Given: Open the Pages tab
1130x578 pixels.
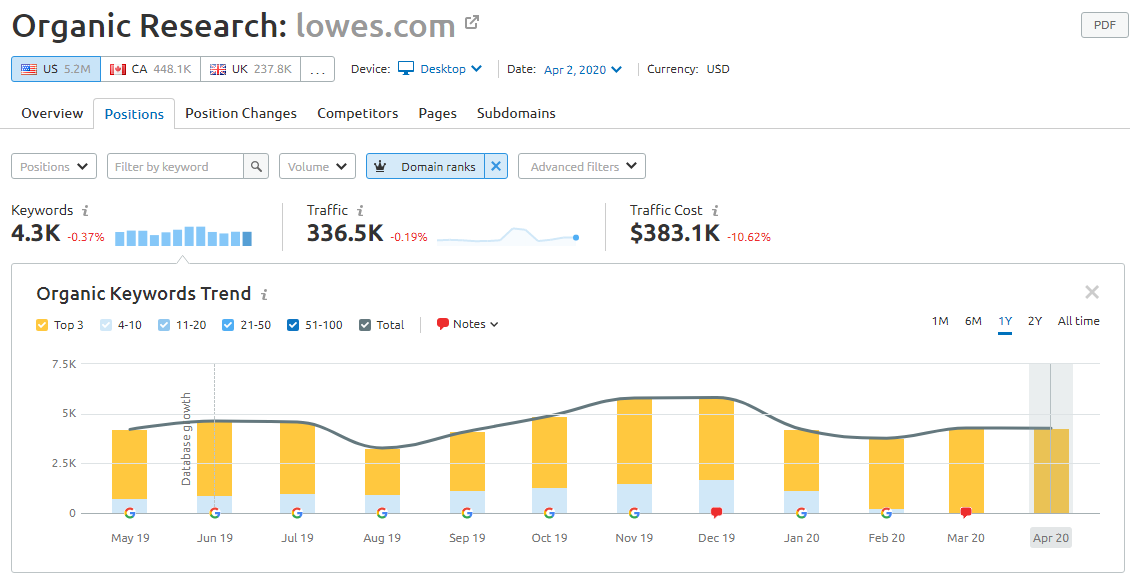Looking at the screenshot, I should (437, 113).
